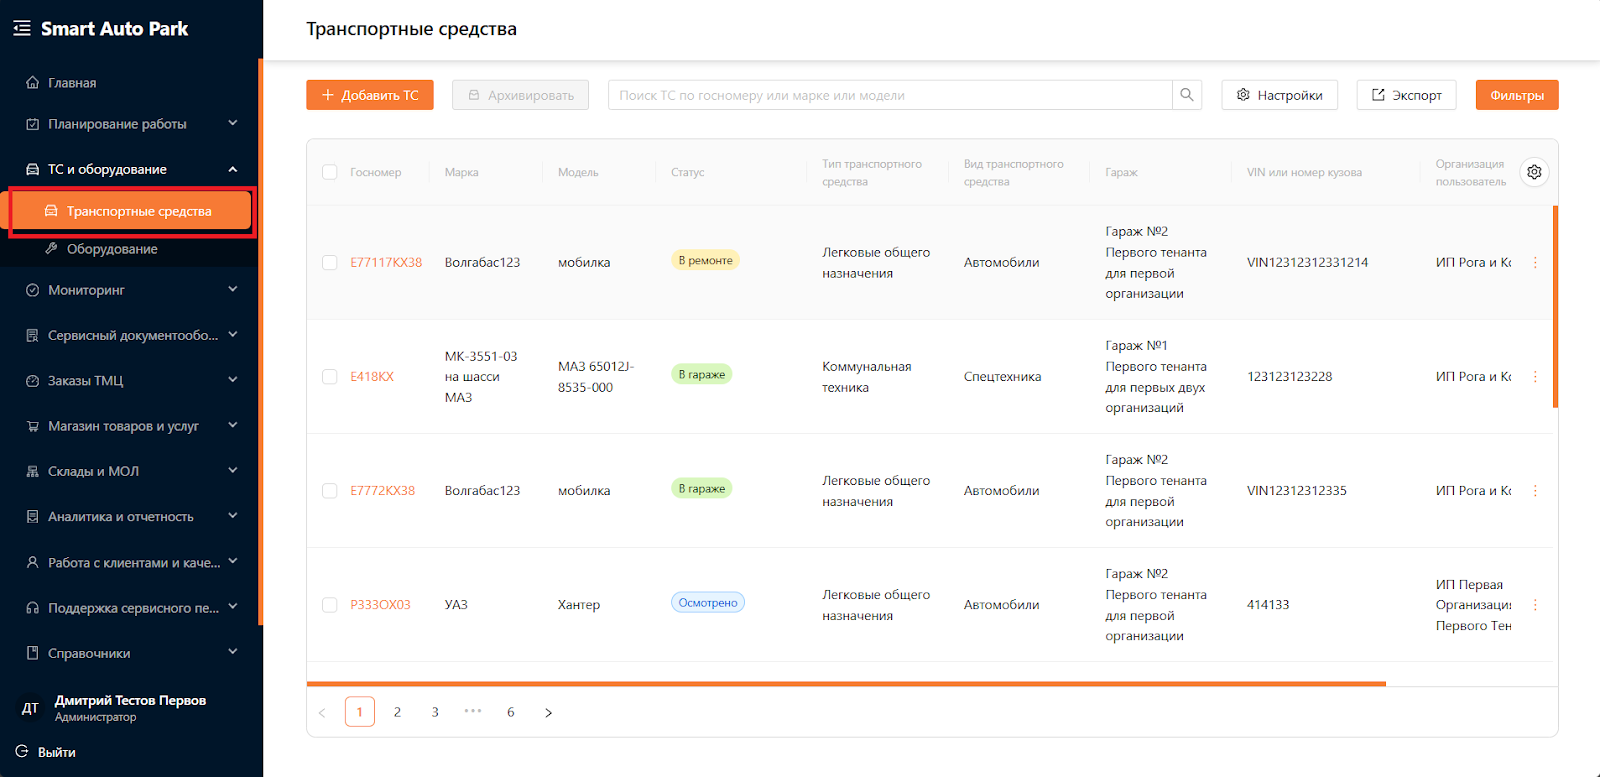Click the hamburger menu icon beside Smart Auto Park

click(22, 29)
